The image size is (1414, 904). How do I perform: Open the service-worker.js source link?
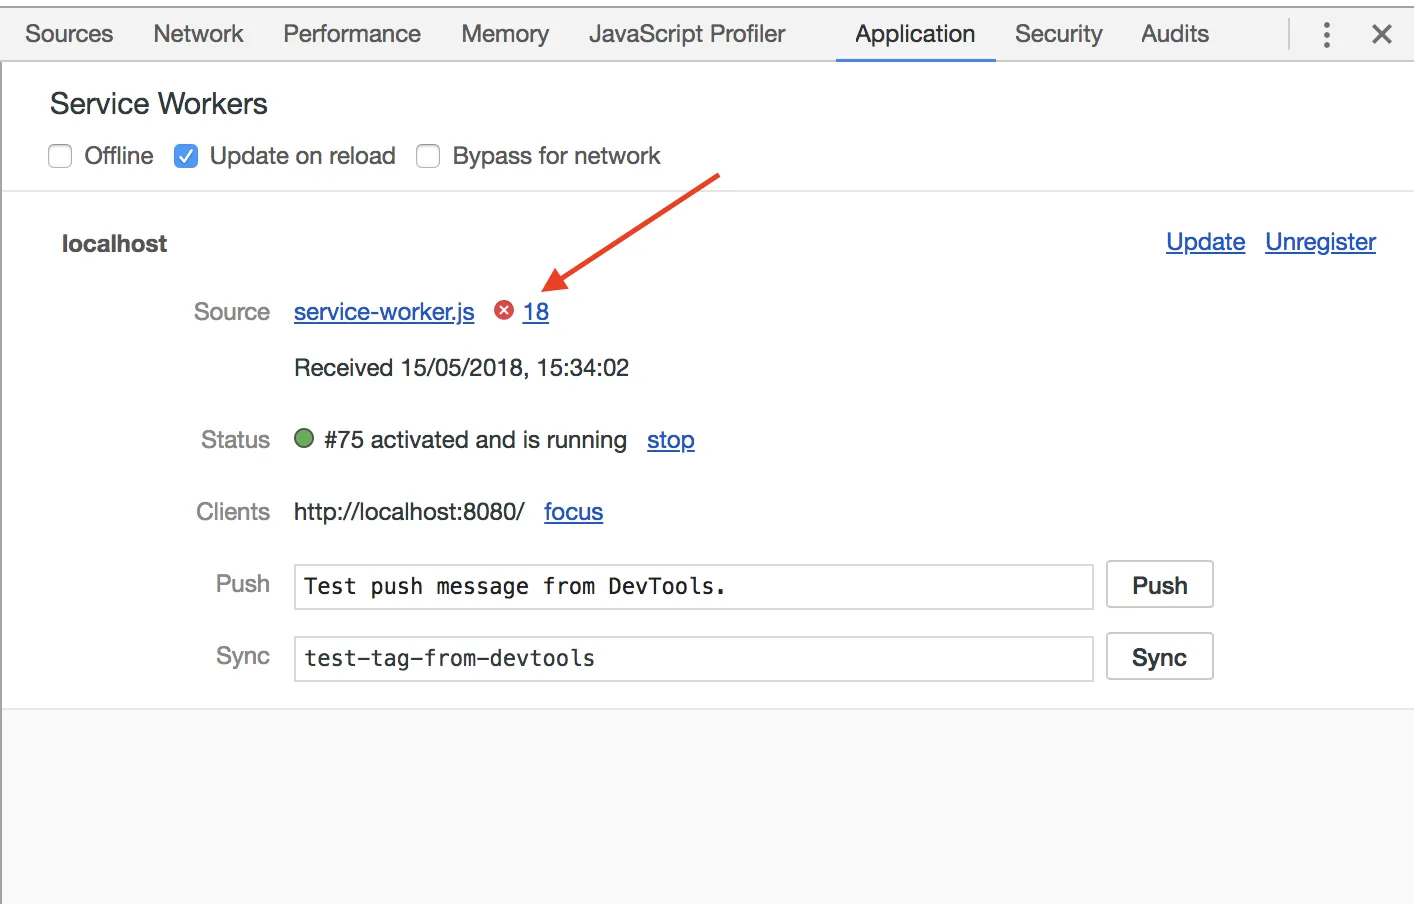click(x=384, y=312)
